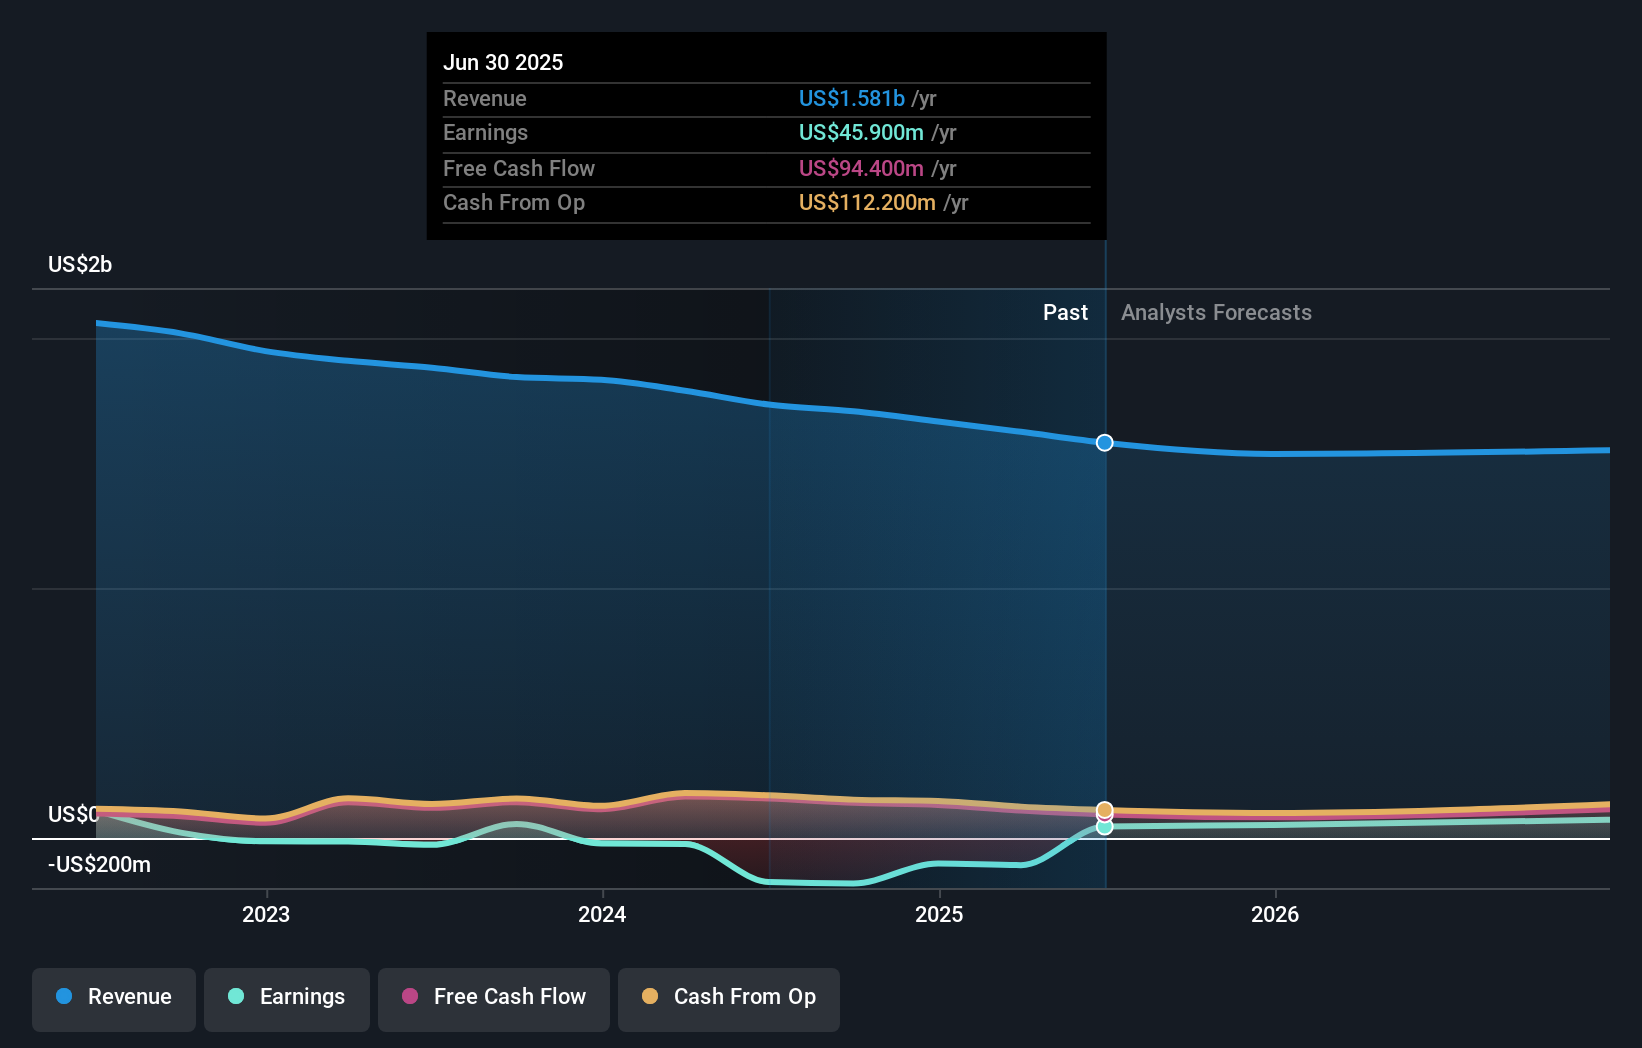Click the pink Free Cash Flow legend dot
Viewport: 1642px width, 1048px height.
(410, 996)
